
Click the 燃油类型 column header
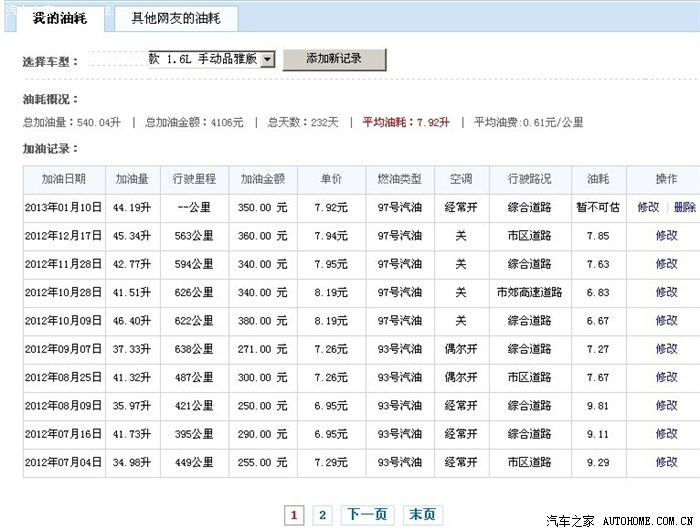[400, 179]
